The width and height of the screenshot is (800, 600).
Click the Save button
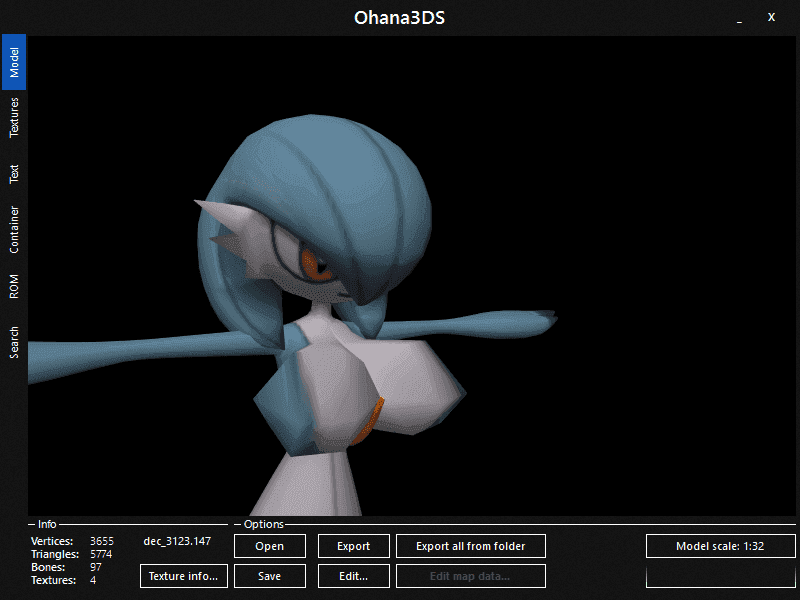point(269,576)
